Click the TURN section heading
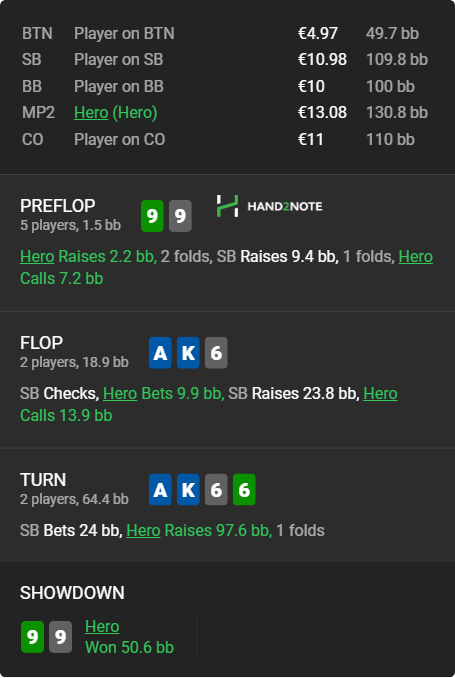Viewport: 455px width, 678px height. [x=43, y=480]
